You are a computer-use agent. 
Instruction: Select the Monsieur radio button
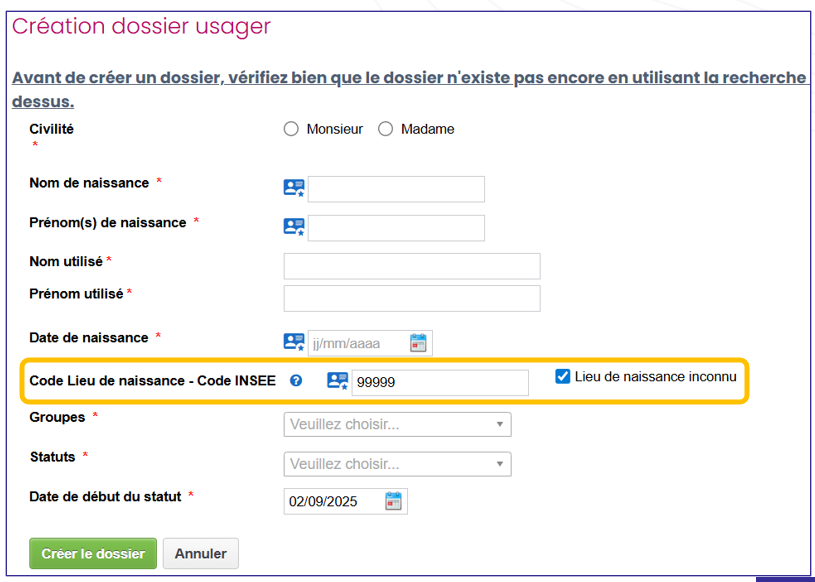291,129
